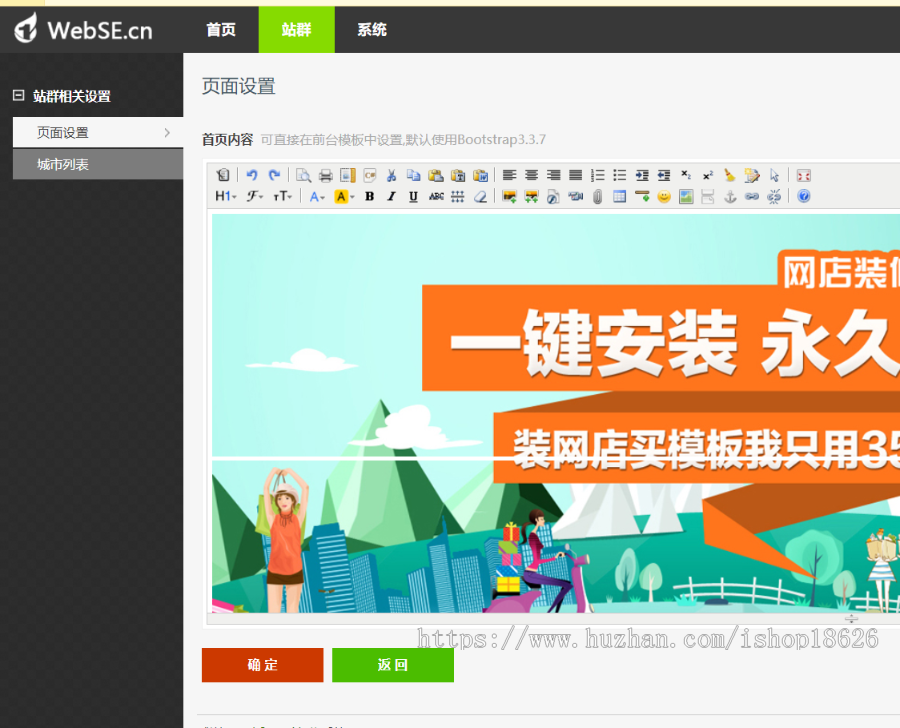Open the yellow highlight color picker
This screenshot has height=728, width=900.
(344, 196)
